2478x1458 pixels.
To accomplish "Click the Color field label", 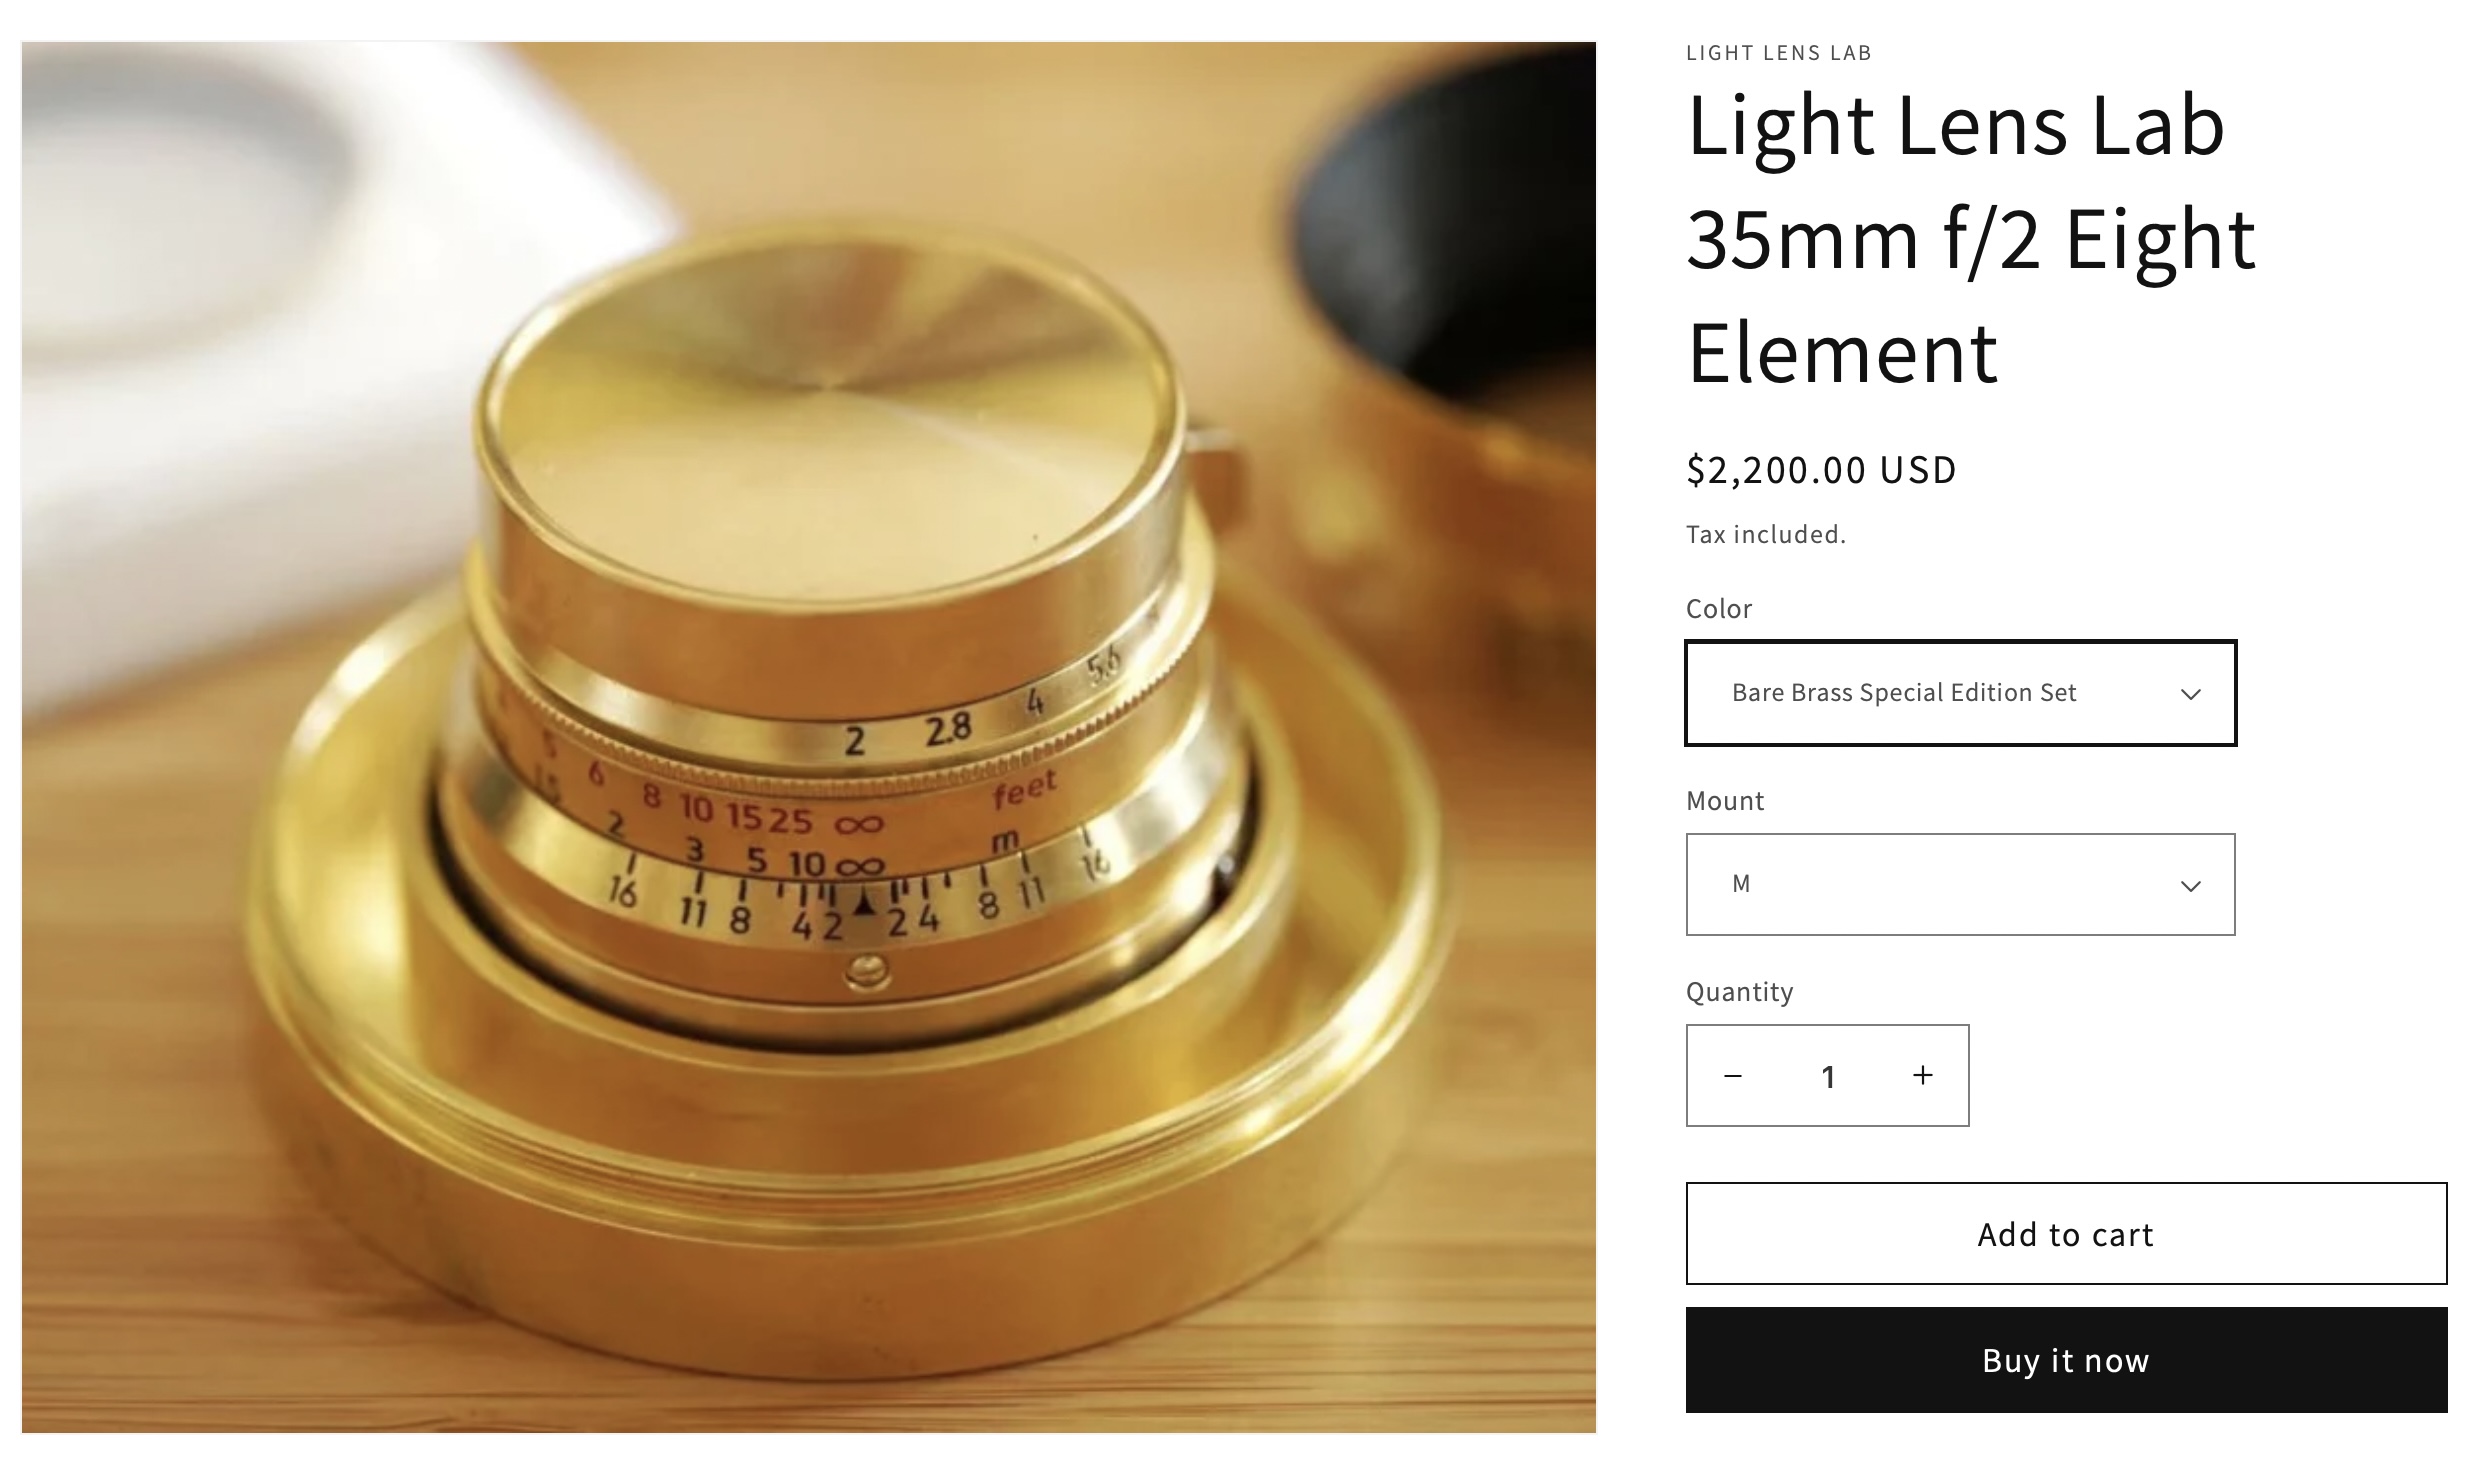I will point(1719,609).
